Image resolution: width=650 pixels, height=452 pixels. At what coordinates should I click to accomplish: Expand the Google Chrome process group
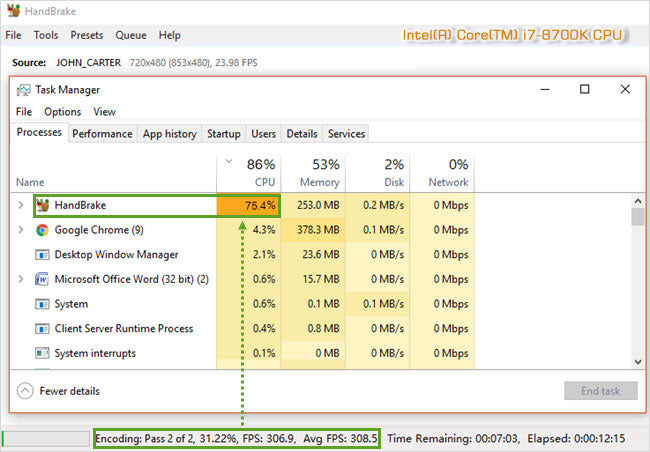pyautogui.click(x=21, y=230)
